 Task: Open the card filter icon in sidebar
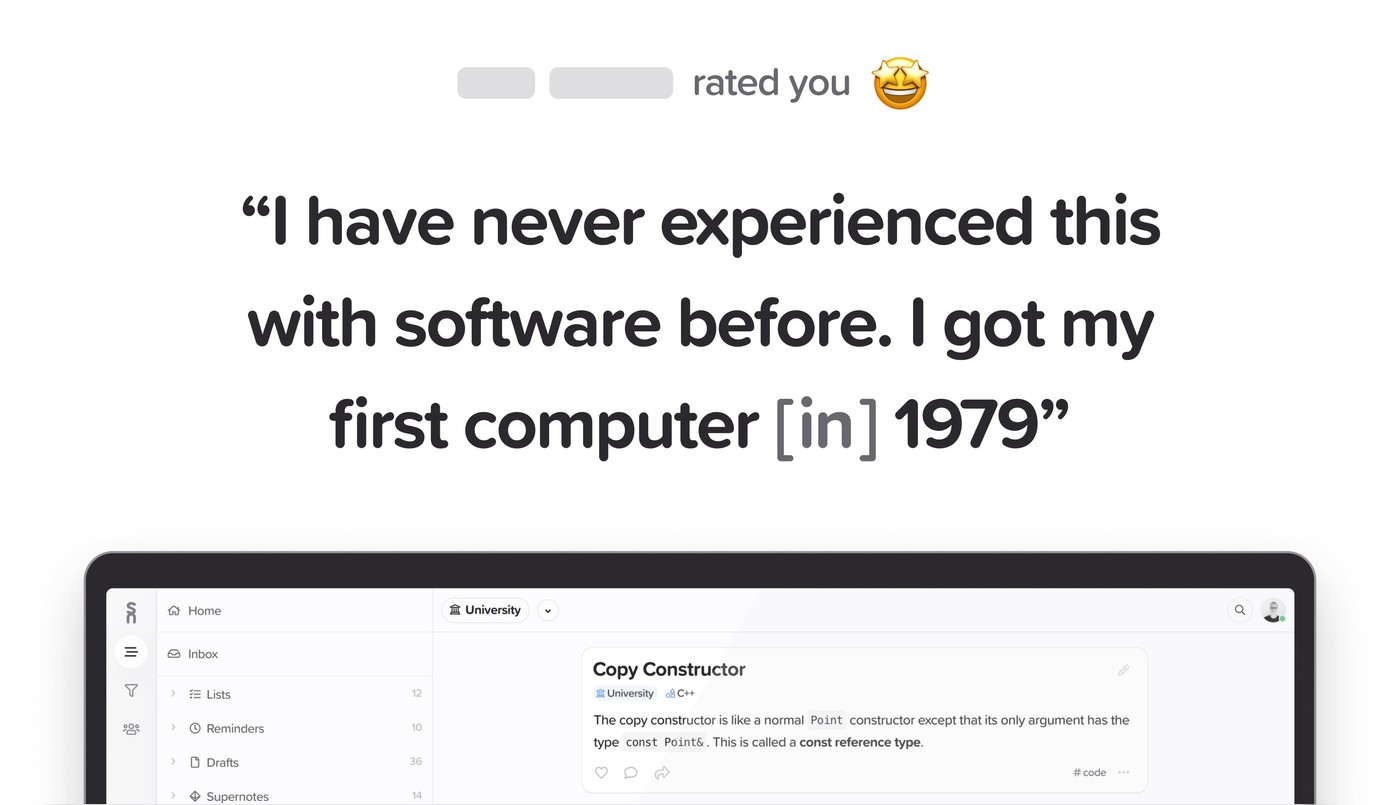point(130,690)
